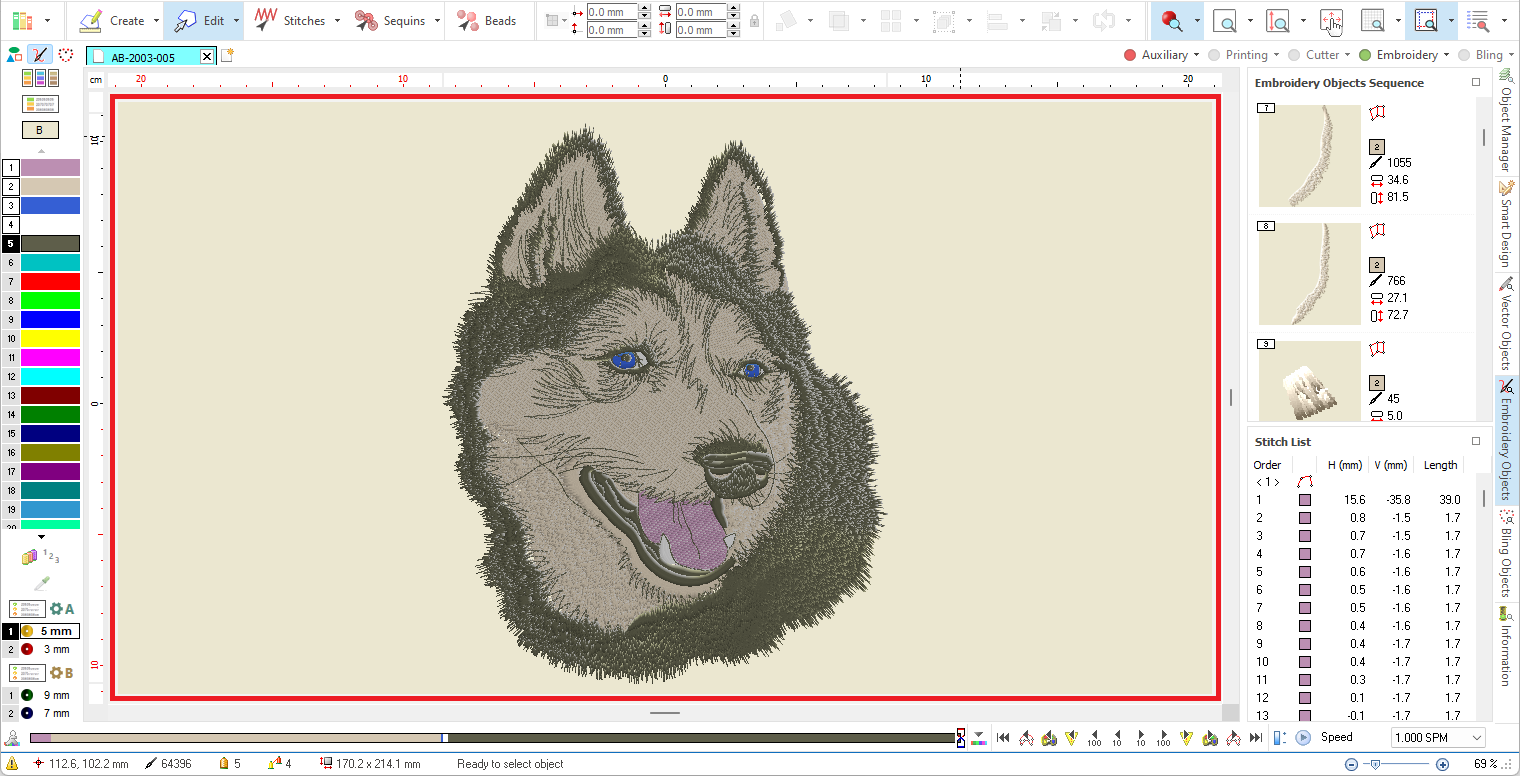Close the AB-2003-005 tab
Image resolution: width=1520 pixels, height=776 pixels.
pos(207,57)
